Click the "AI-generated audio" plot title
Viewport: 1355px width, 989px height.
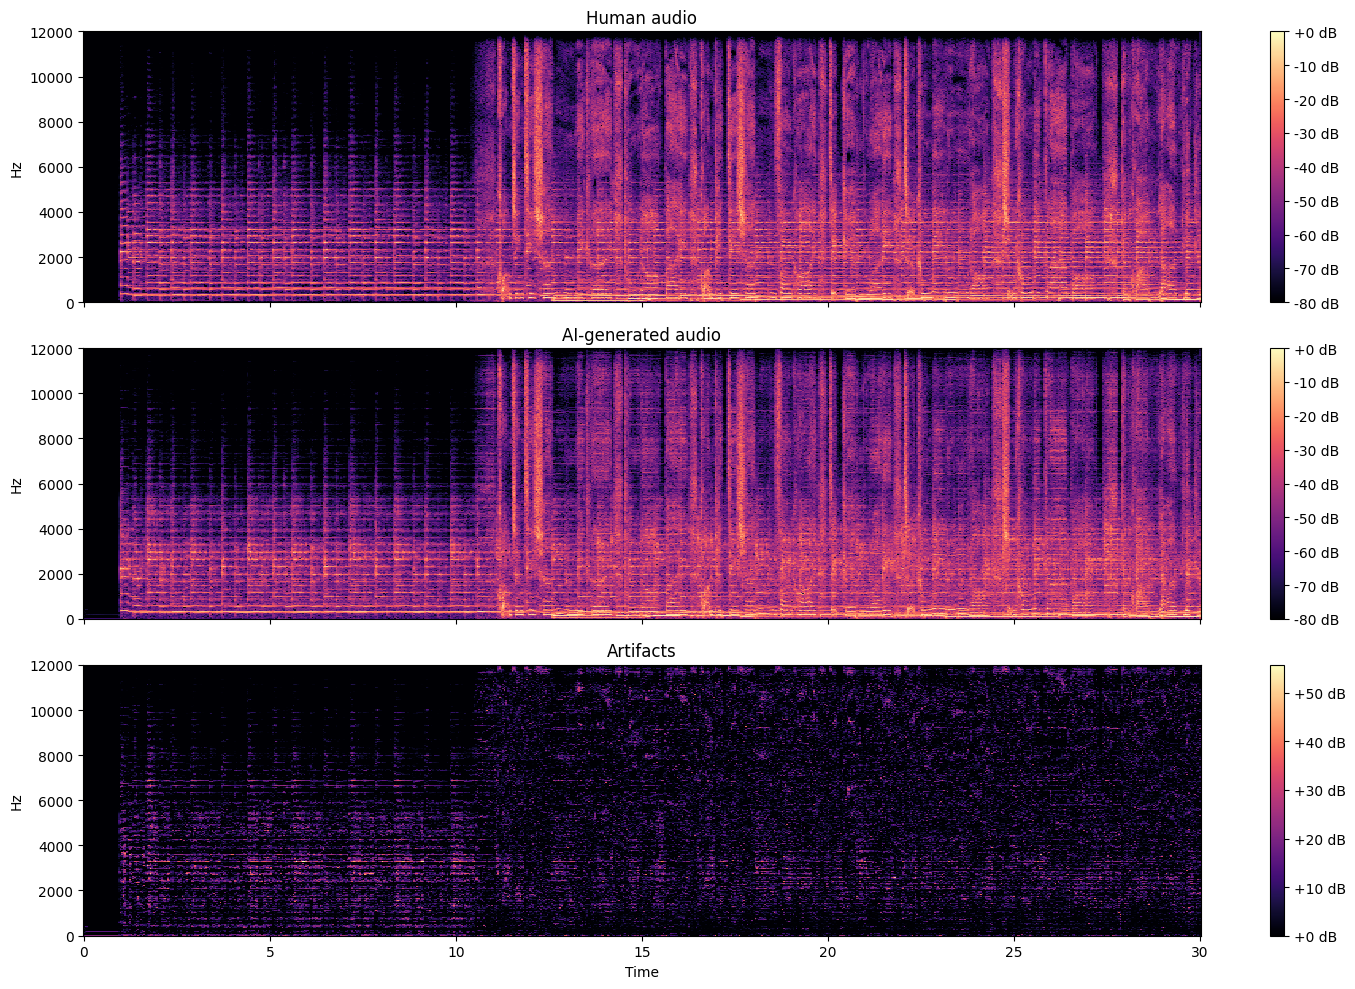641,335
